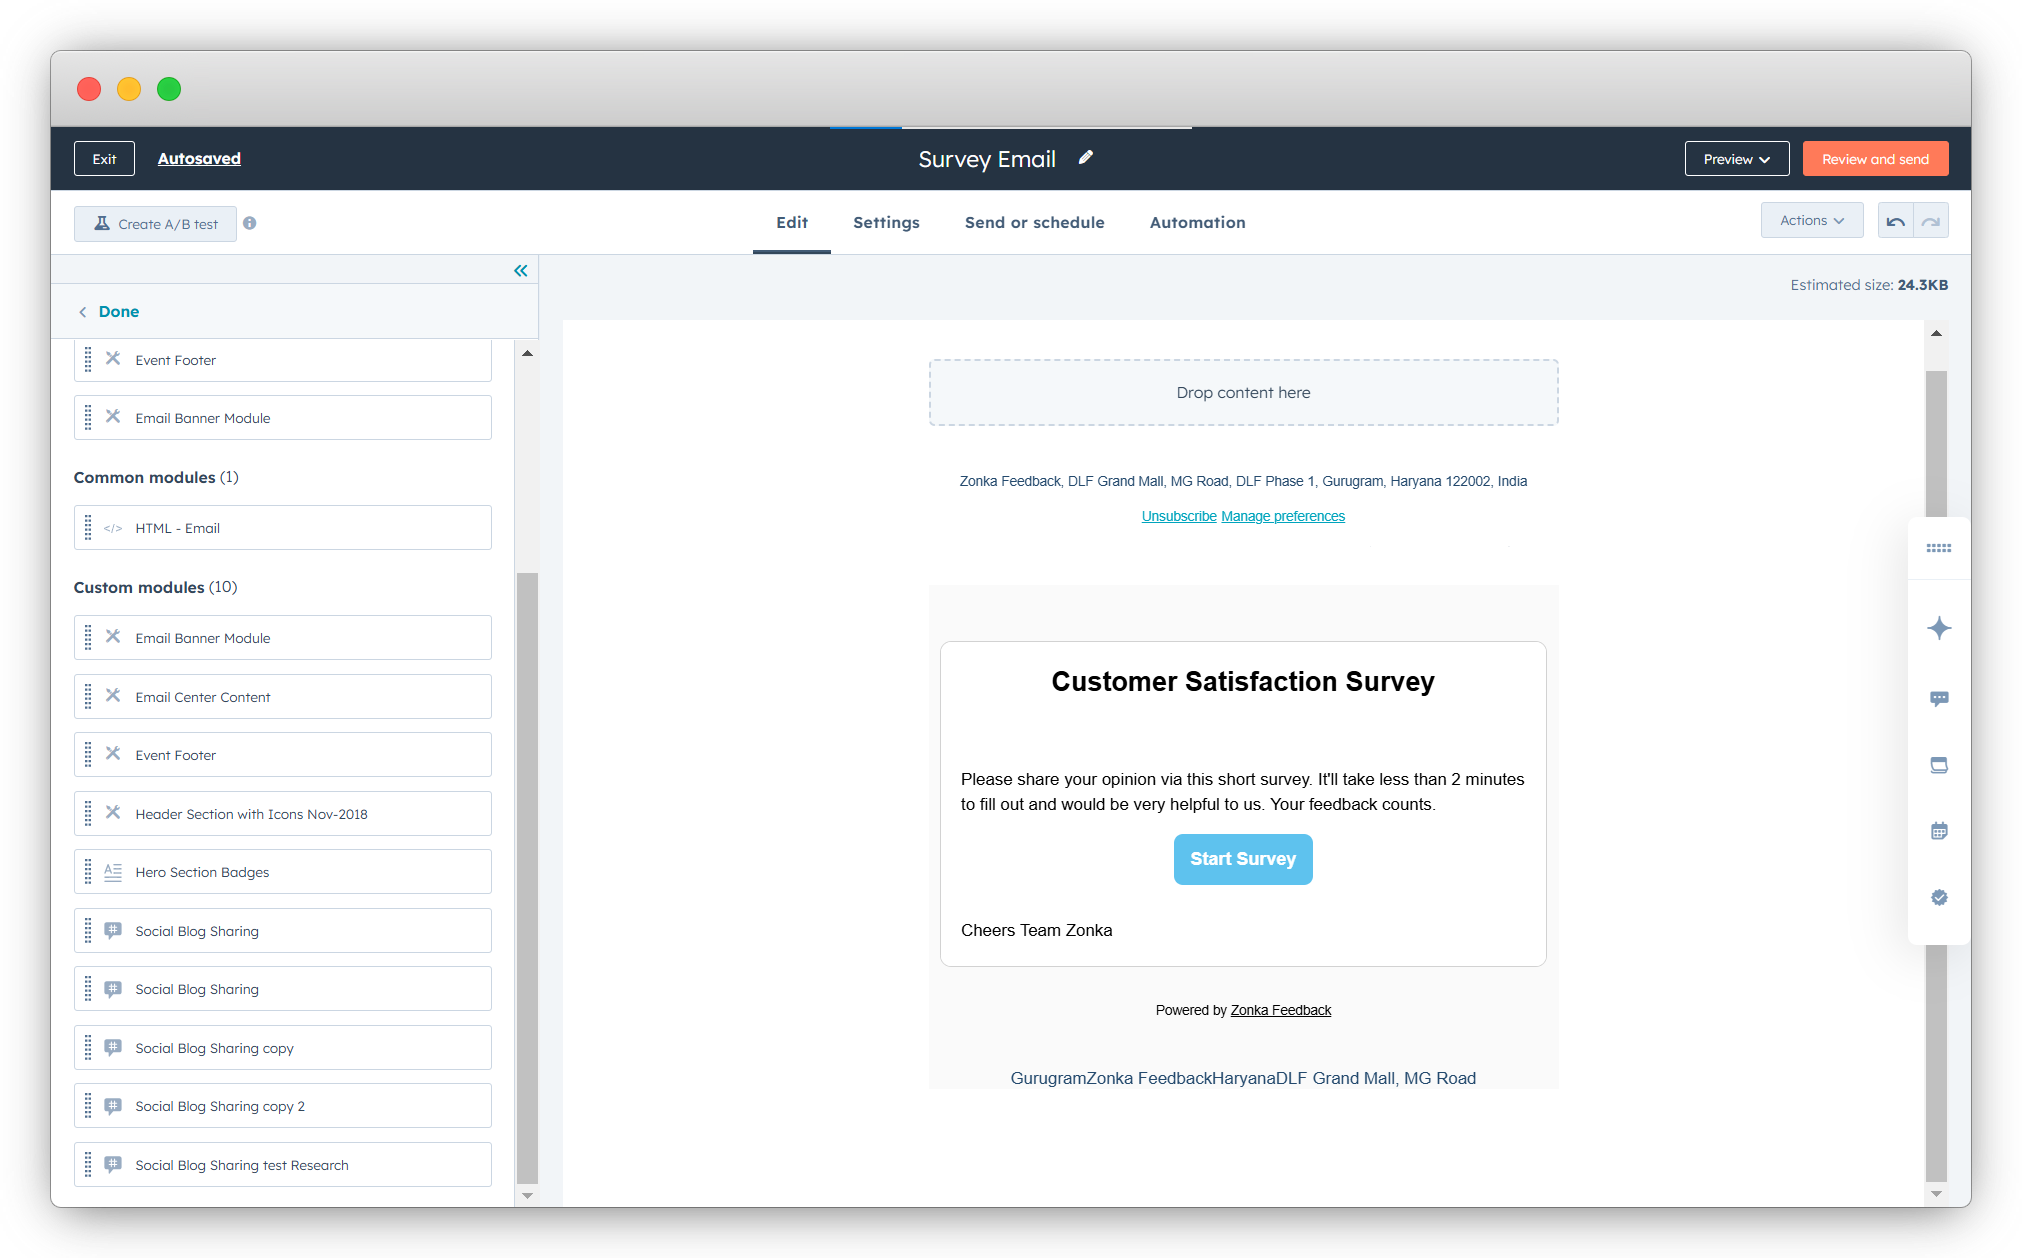Toggle delete icon on Email Banner Module
Viewport: 2022px width, 1258px height.
(x=115, y=417)
